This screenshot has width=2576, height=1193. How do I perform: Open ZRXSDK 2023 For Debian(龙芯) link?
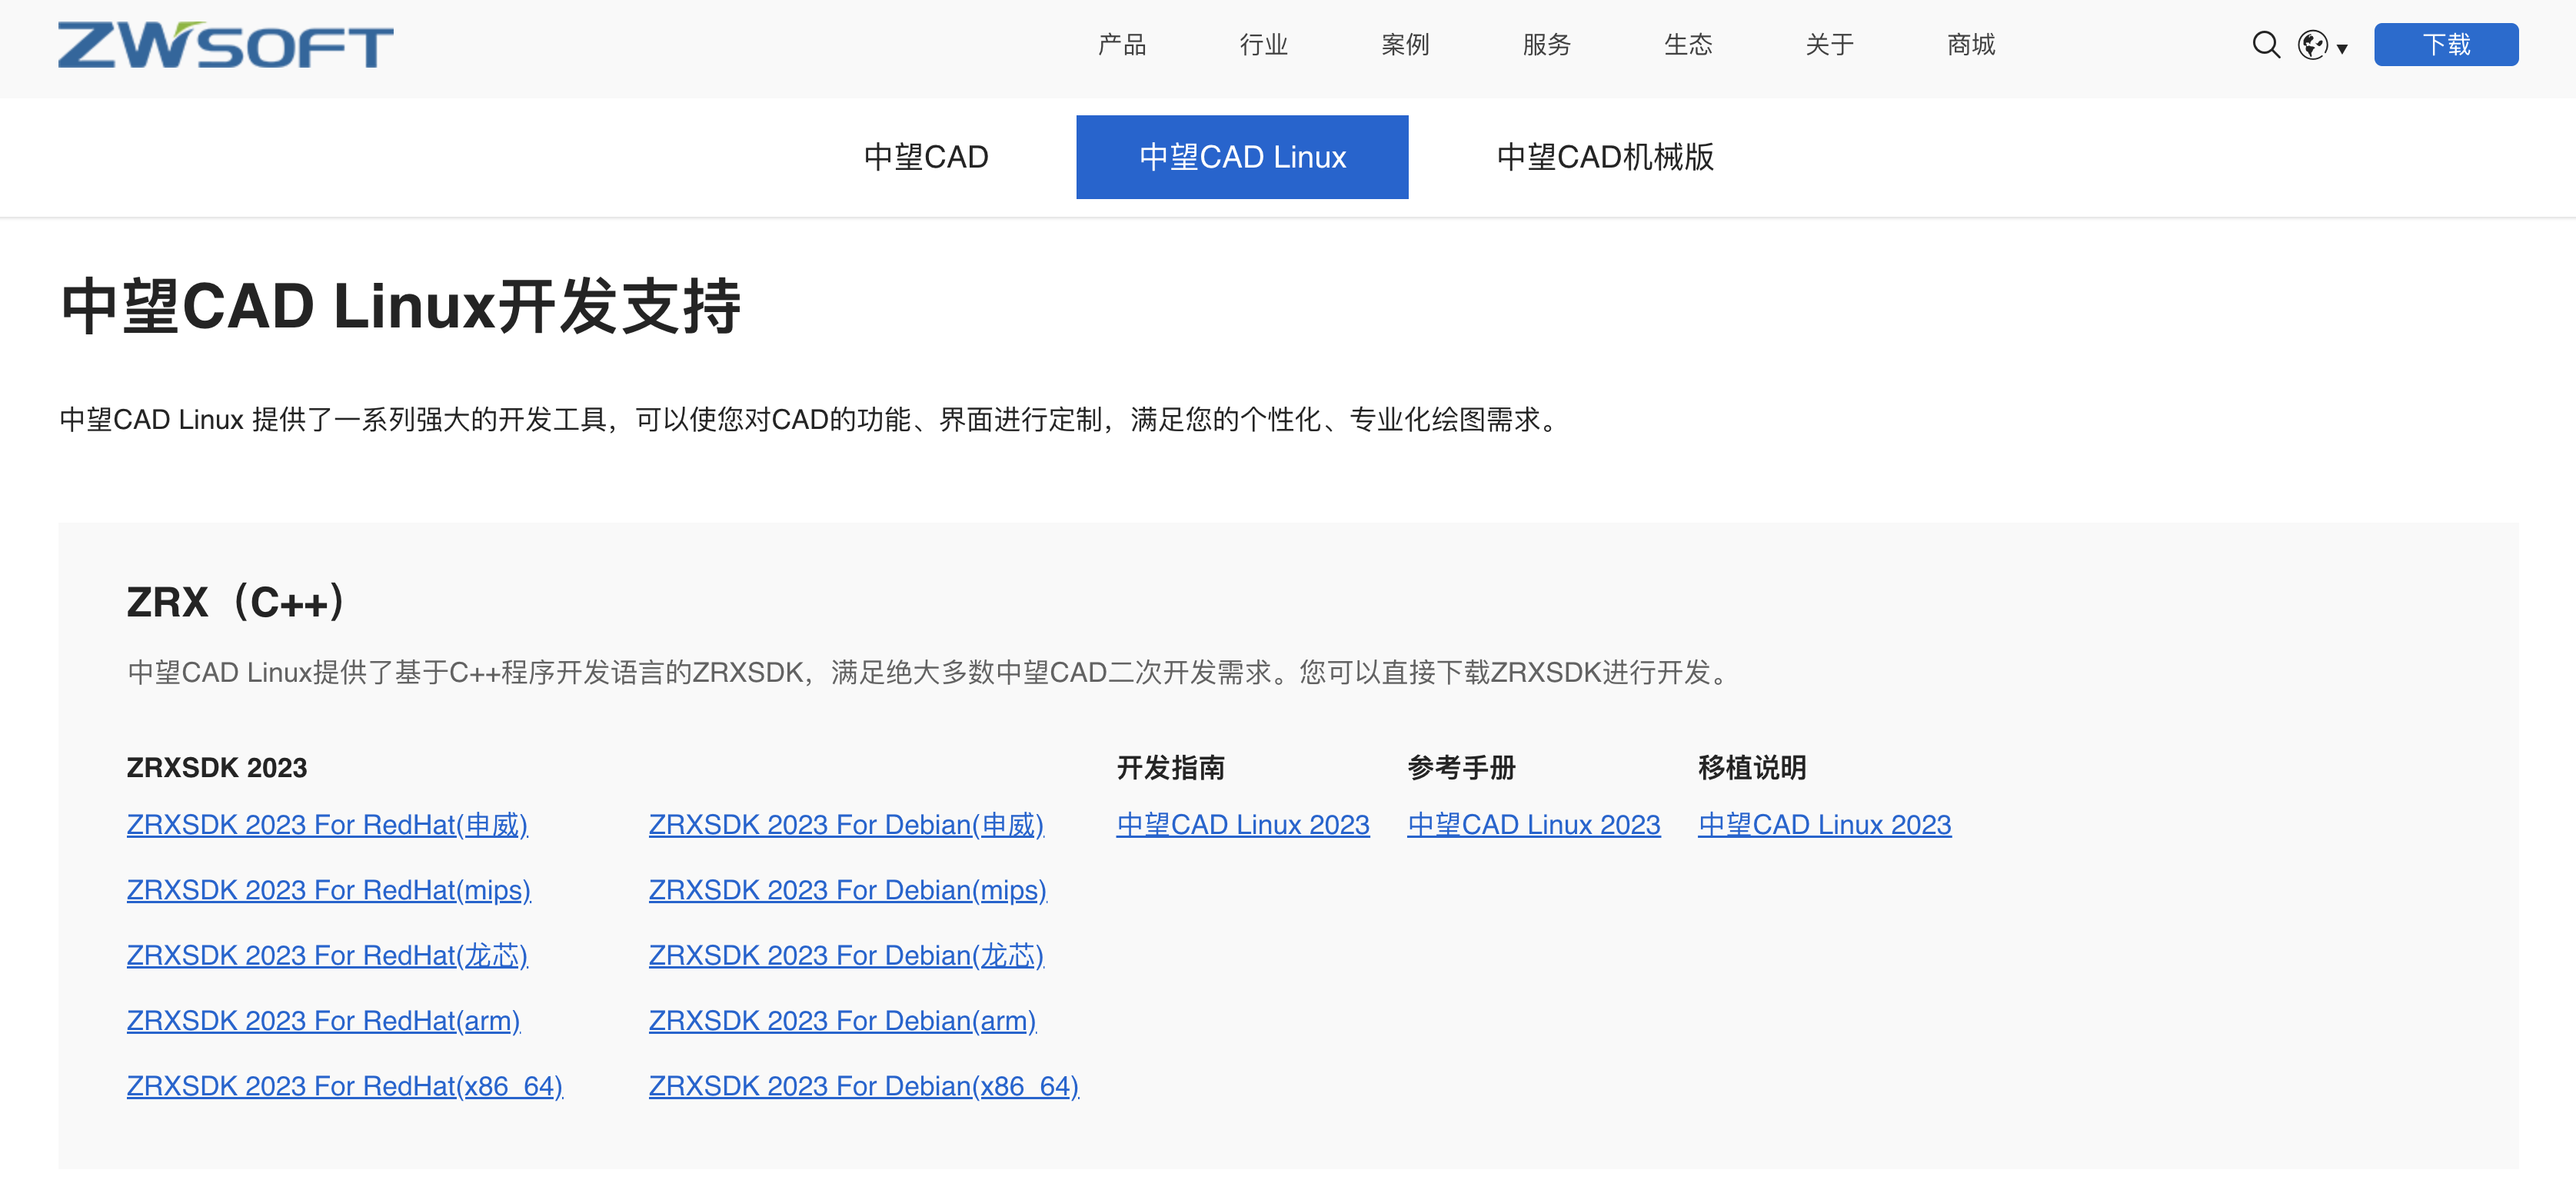[845, 956]
